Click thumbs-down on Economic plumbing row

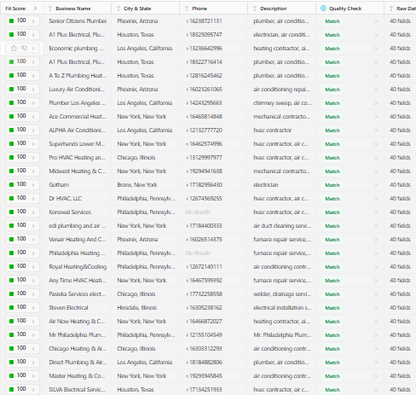[24, 48]
